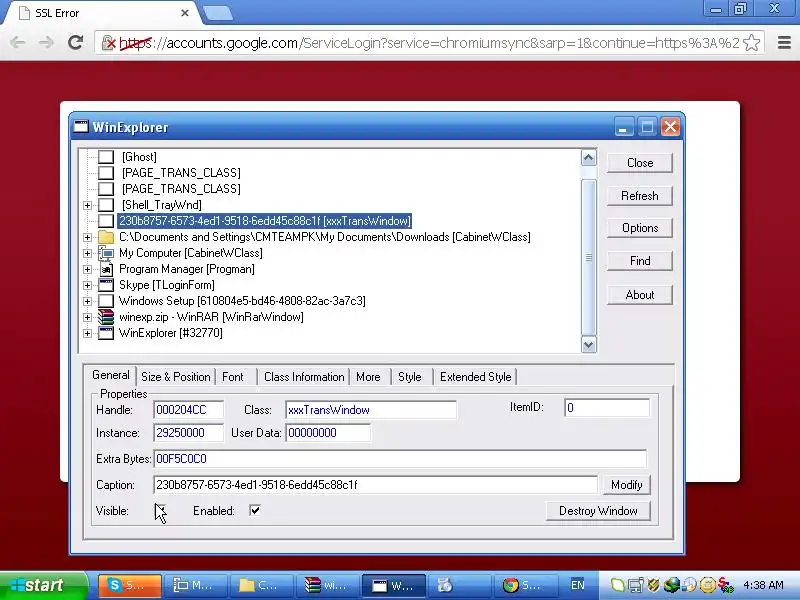The image size is (800, 600).
Task: Click the Find button
Action: (x=640, y=261)
